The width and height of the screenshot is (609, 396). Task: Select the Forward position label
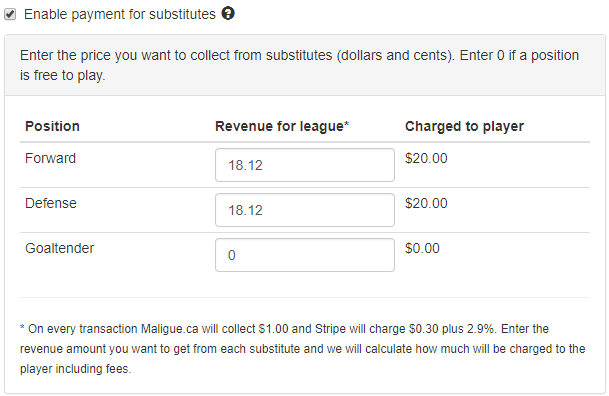(x=50, y=158)
